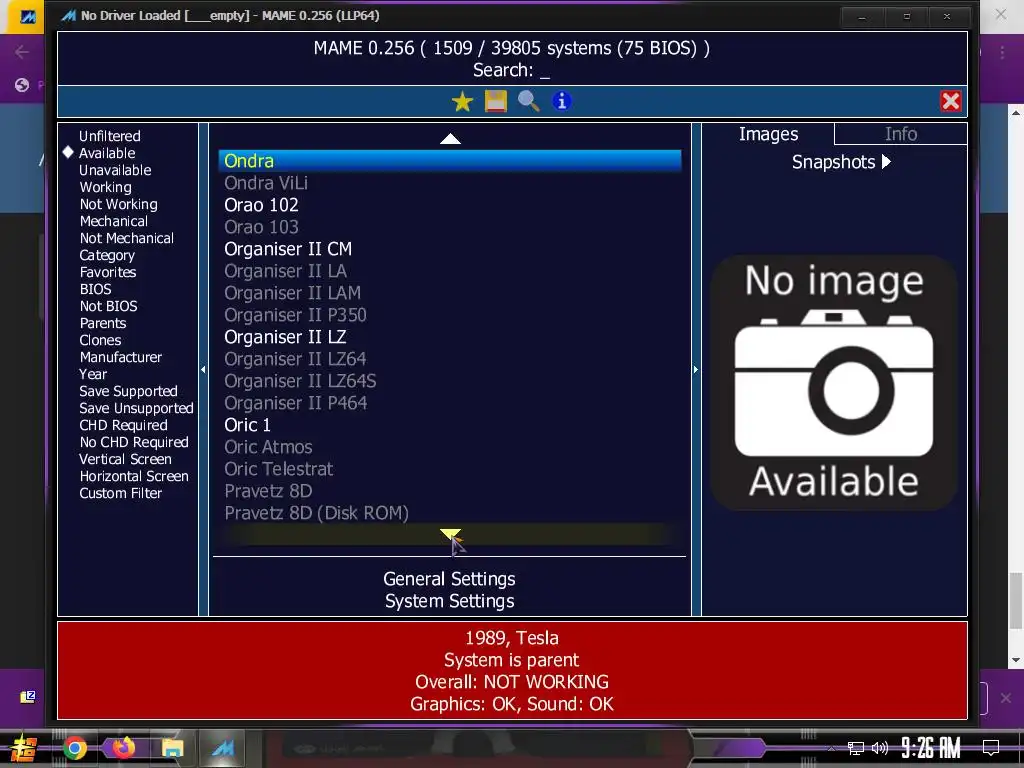Select Pravetz 8D in the list
The width and height of the screenshot is (1024, 768).
coord(450,490)
